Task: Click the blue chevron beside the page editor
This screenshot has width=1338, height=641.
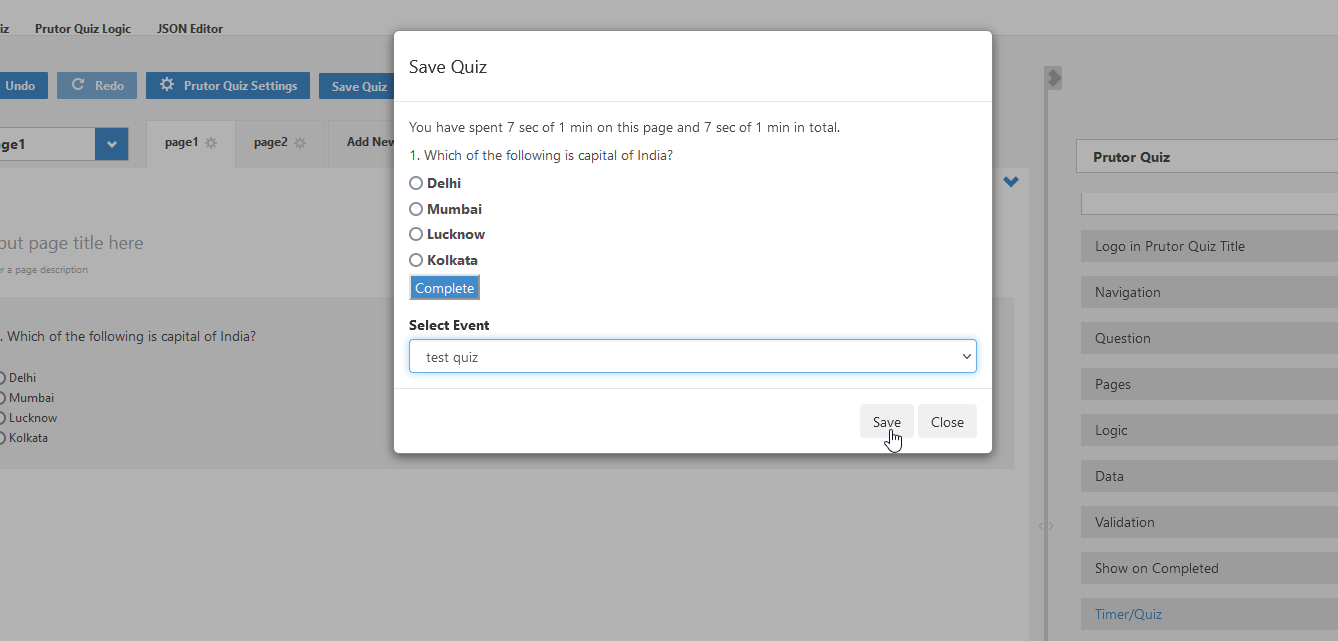Action: coord(1011,182)
